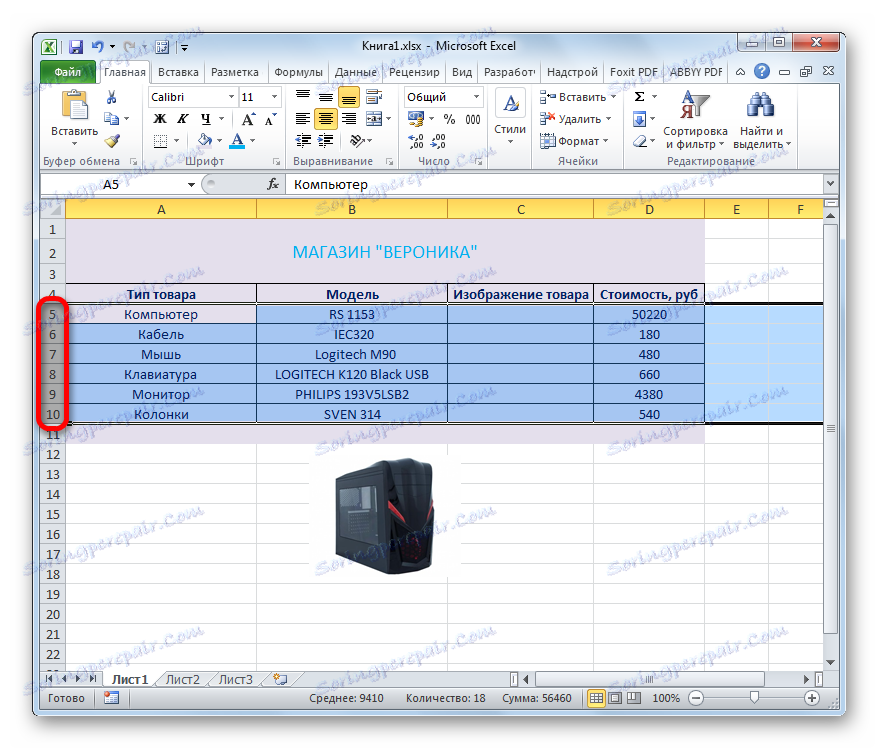This screenshot has width=879, height=749.
Task: Toggle top vertical alignment
Action: coord(303,96)
